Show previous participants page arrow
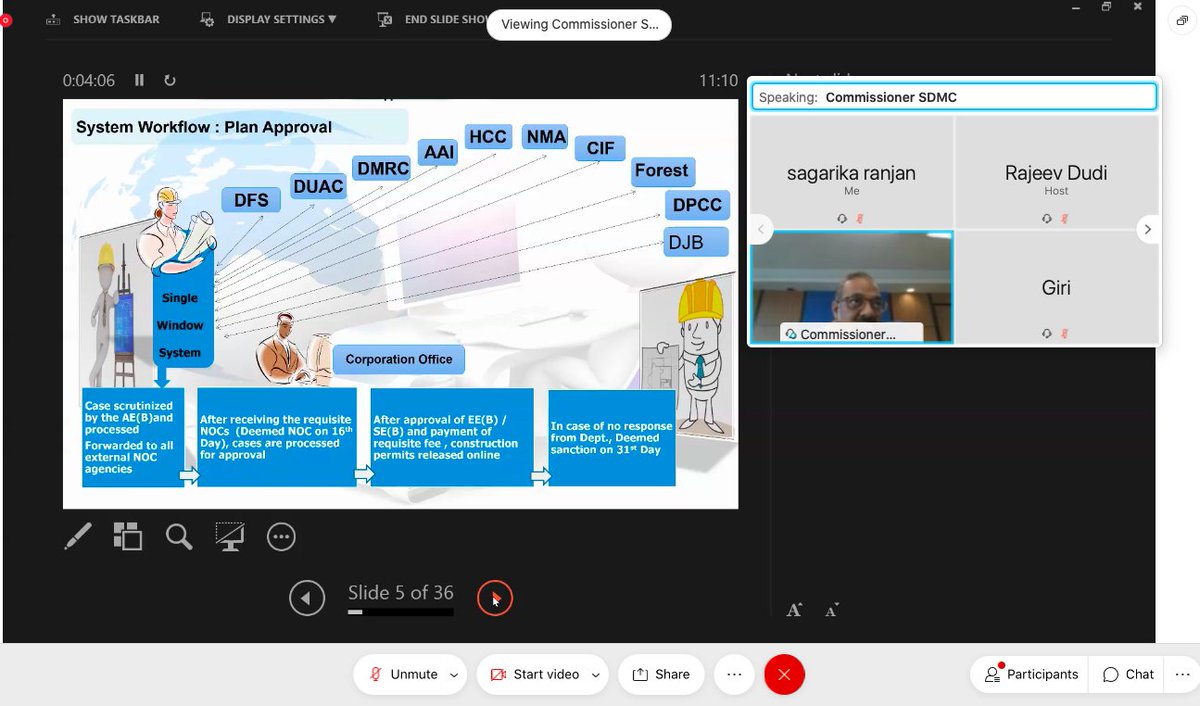 coord(761,229)
